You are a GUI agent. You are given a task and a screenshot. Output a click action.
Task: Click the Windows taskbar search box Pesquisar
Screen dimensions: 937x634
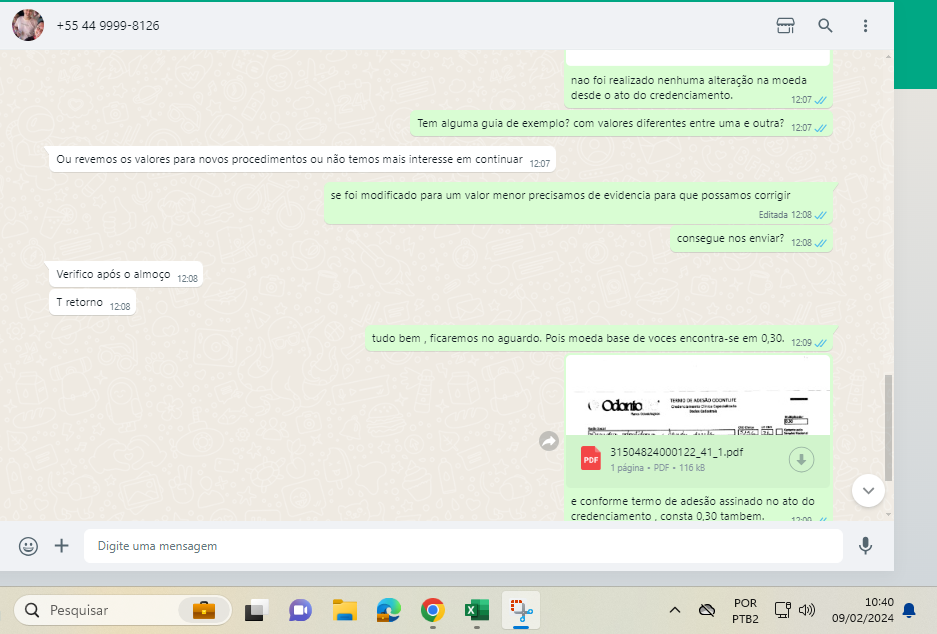123,610
